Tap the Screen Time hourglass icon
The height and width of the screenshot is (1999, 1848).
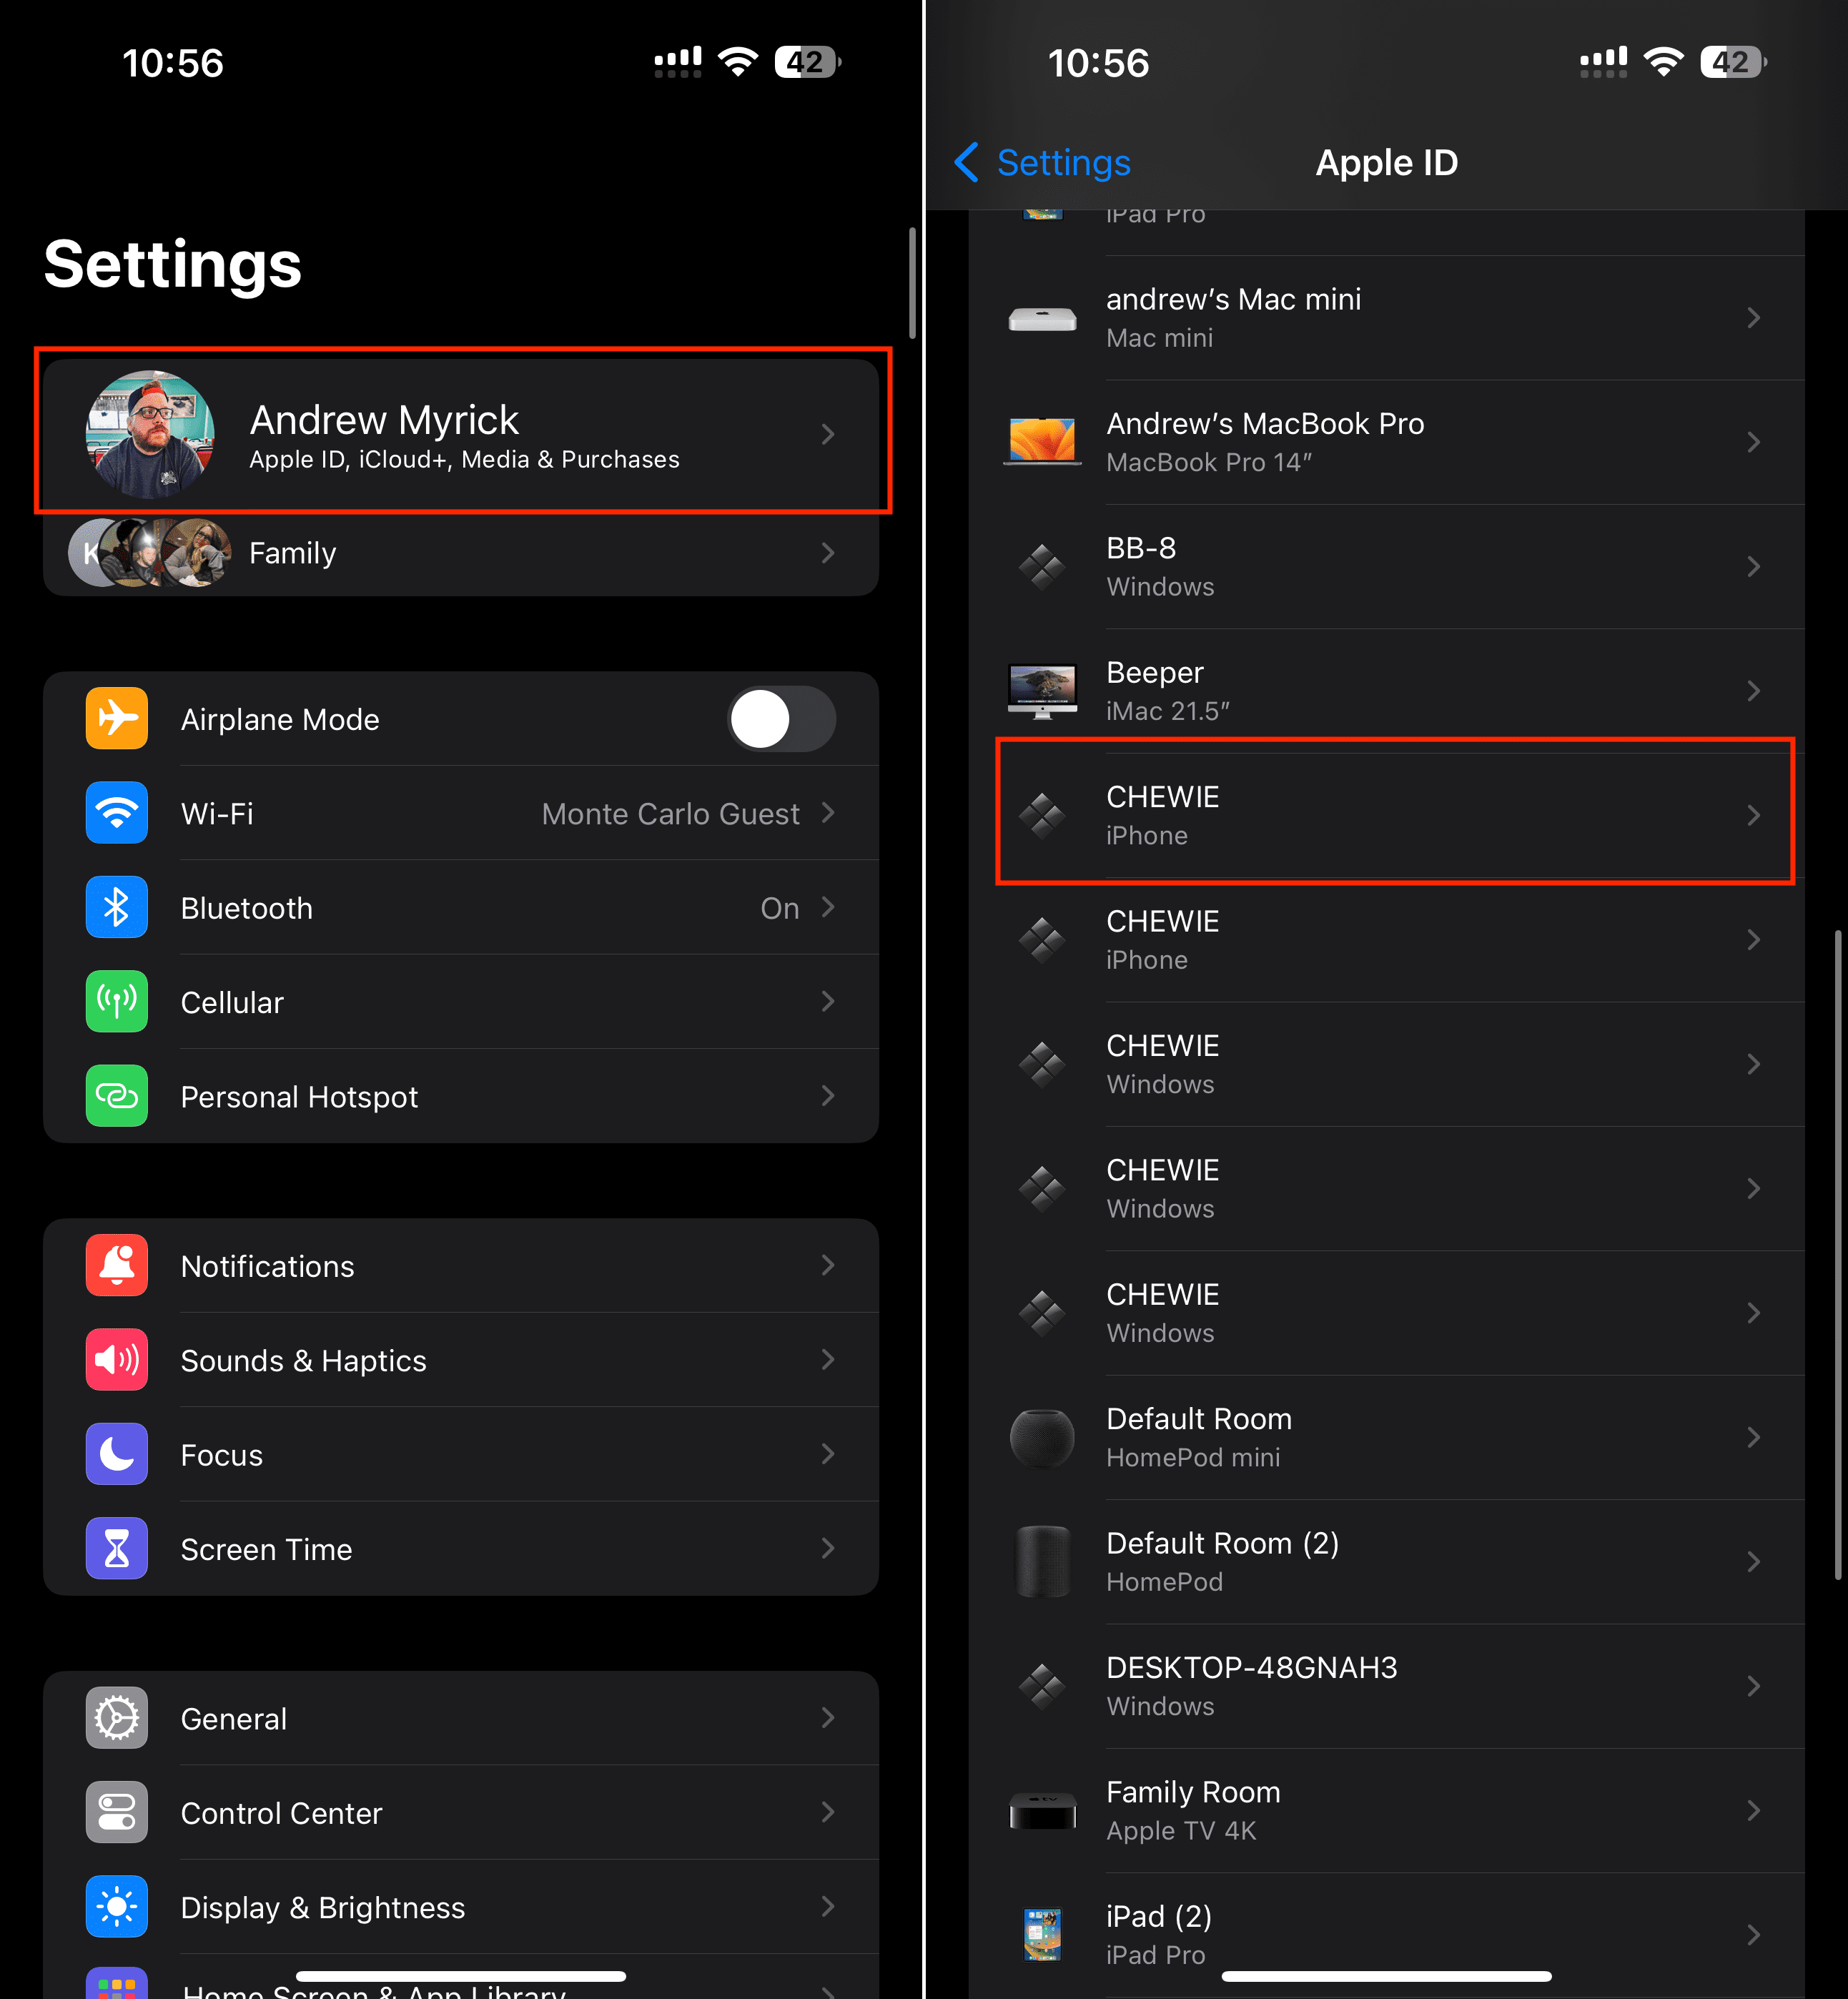[117, 1548]
